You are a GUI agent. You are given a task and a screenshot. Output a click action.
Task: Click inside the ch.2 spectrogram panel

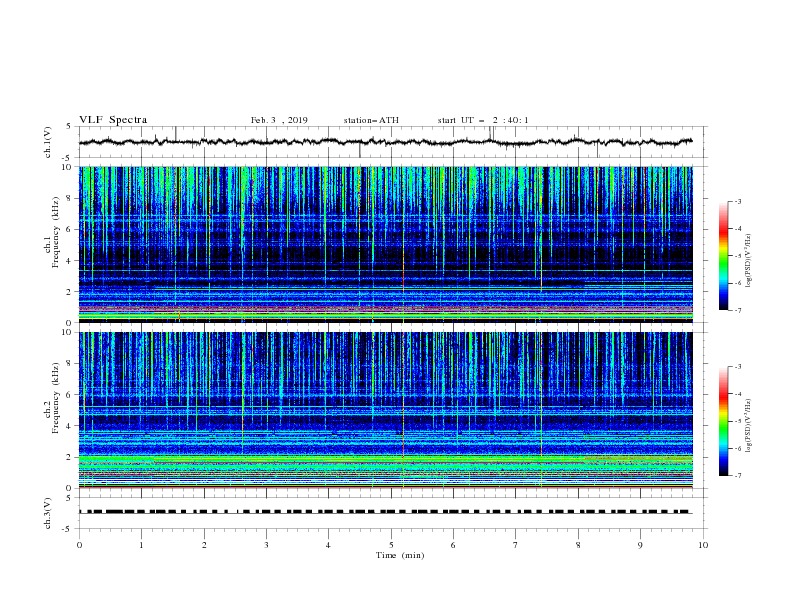(385, 410)
